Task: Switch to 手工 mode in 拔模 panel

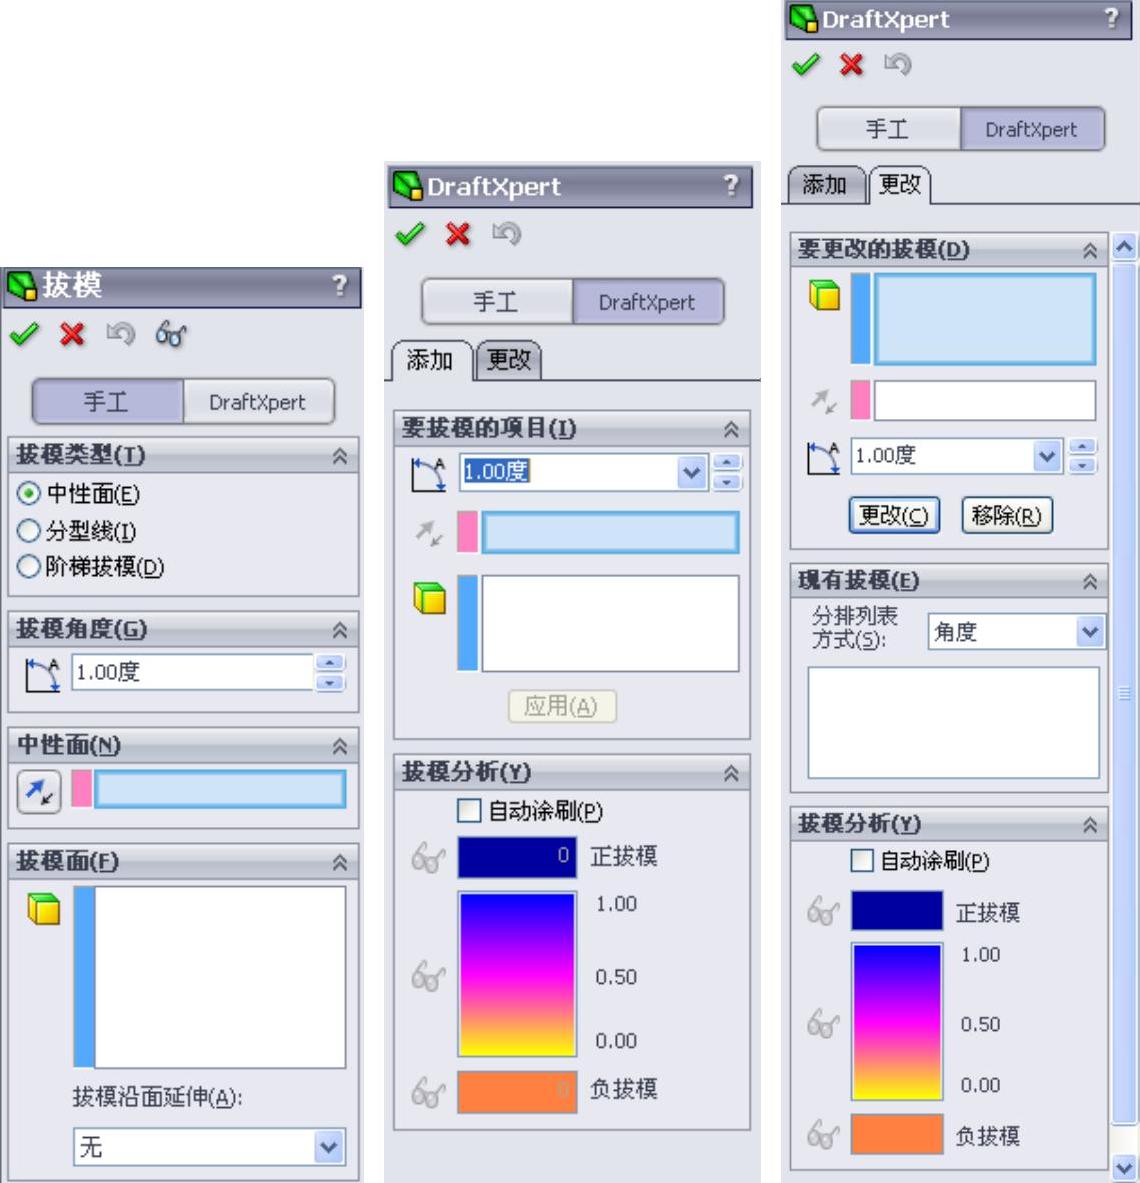Action: click(108, 401)
